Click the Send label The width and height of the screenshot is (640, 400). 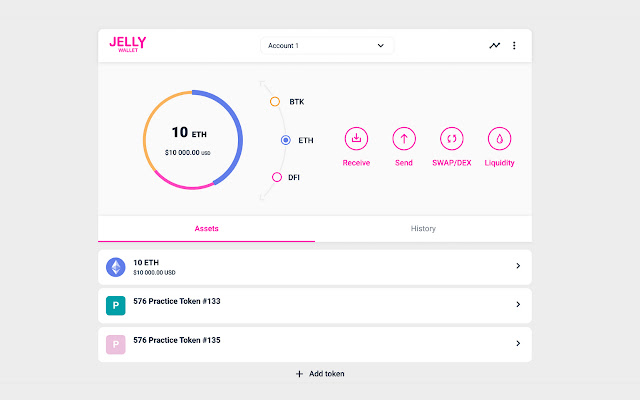(404, 163)
